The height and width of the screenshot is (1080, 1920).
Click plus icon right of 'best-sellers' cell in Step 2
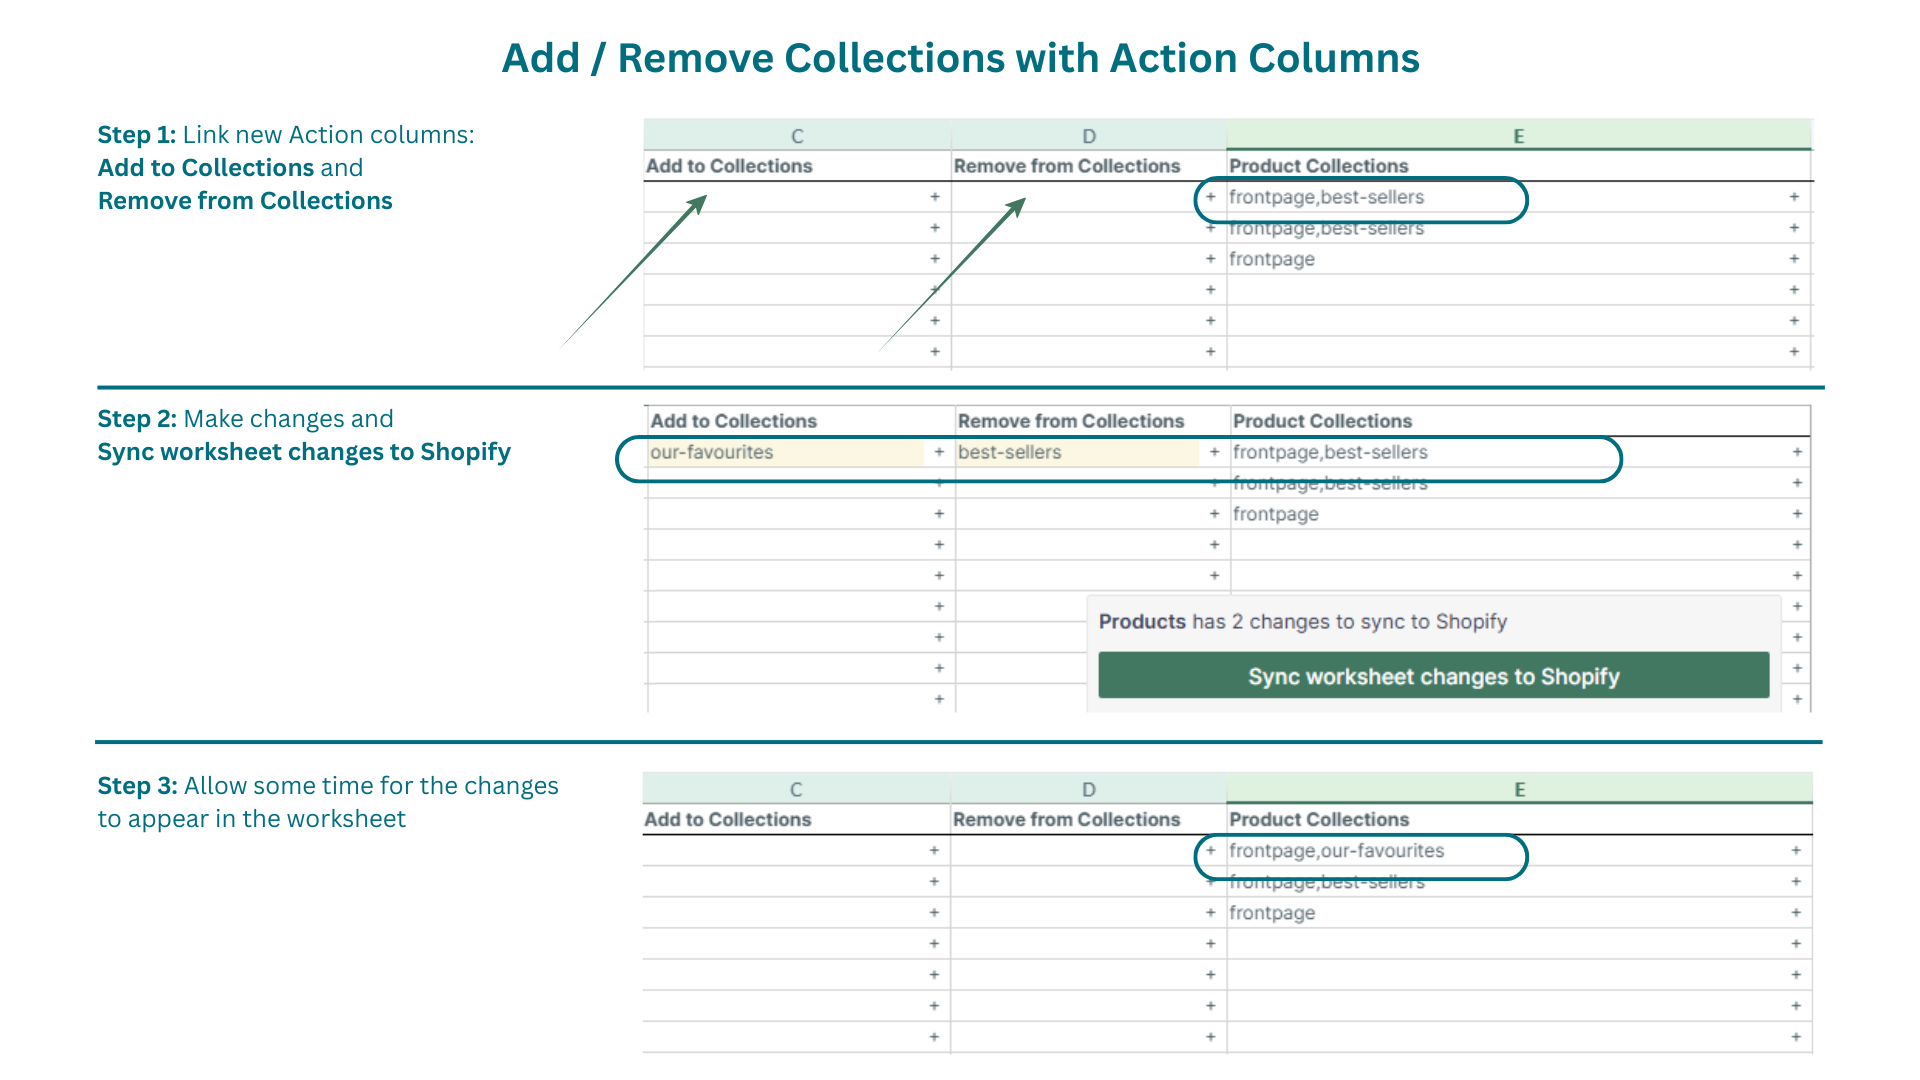(1214, 452)
